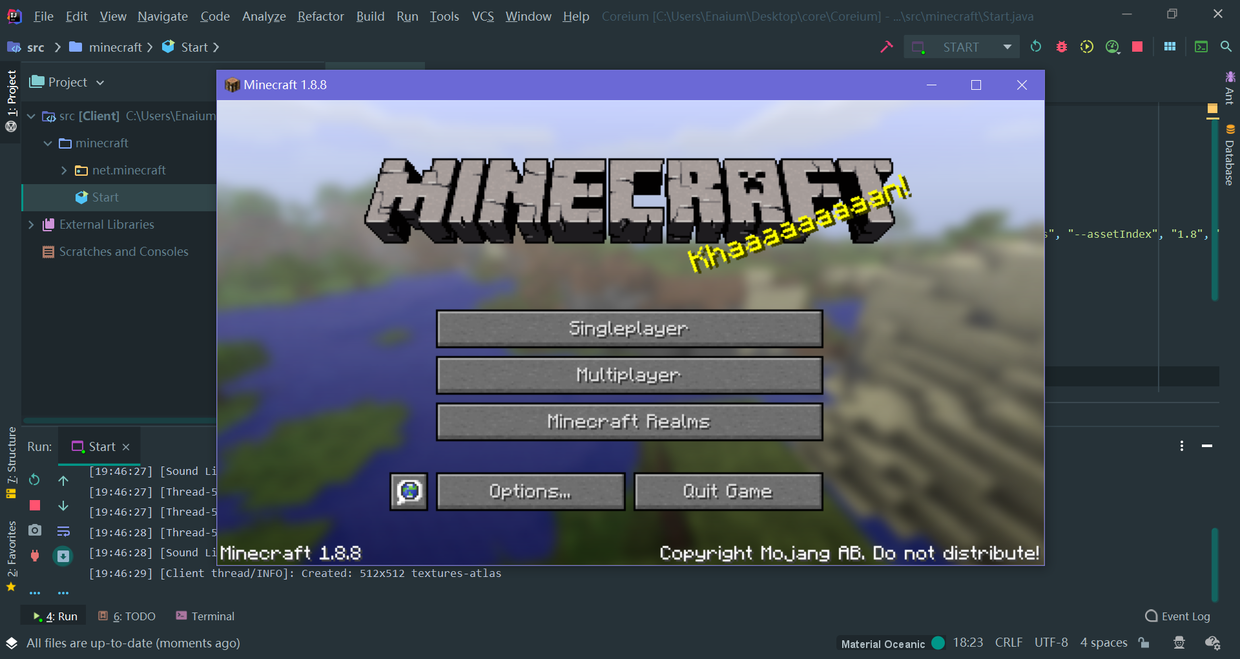Image resolution: width=1240 pixels, height=659 pixels.
Task: Toggle the 1: Project side panel
Action: pyautogui.click(x=11, y=100)
